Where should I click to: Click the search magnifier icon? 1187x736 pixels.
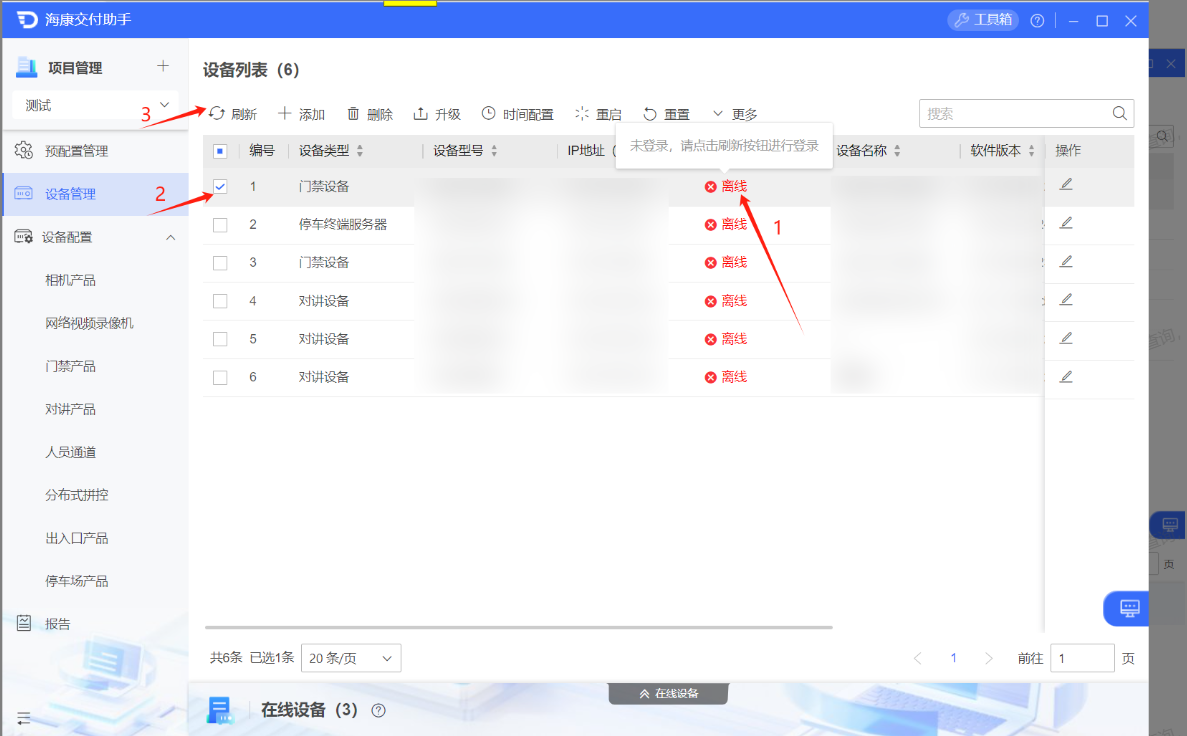coord(1120,114)
